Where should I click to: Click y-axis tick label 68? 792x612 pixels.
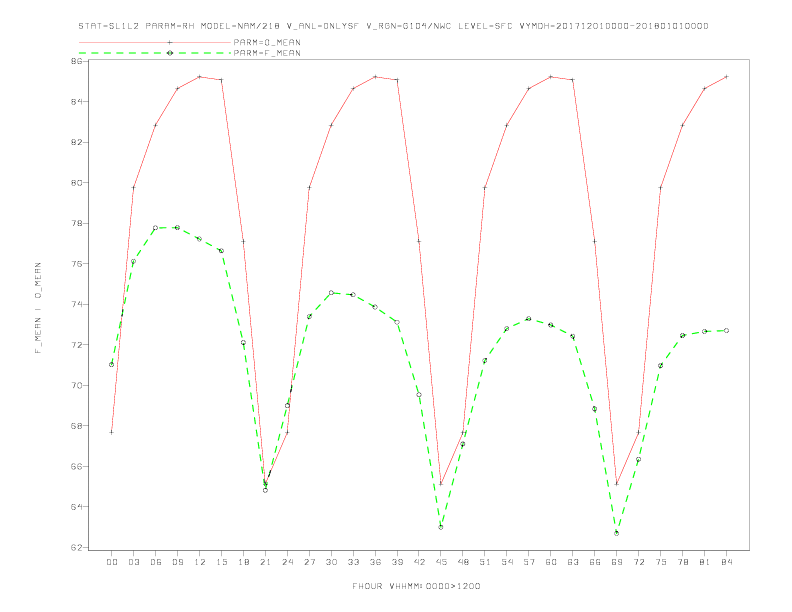click(x=77, y=426)
